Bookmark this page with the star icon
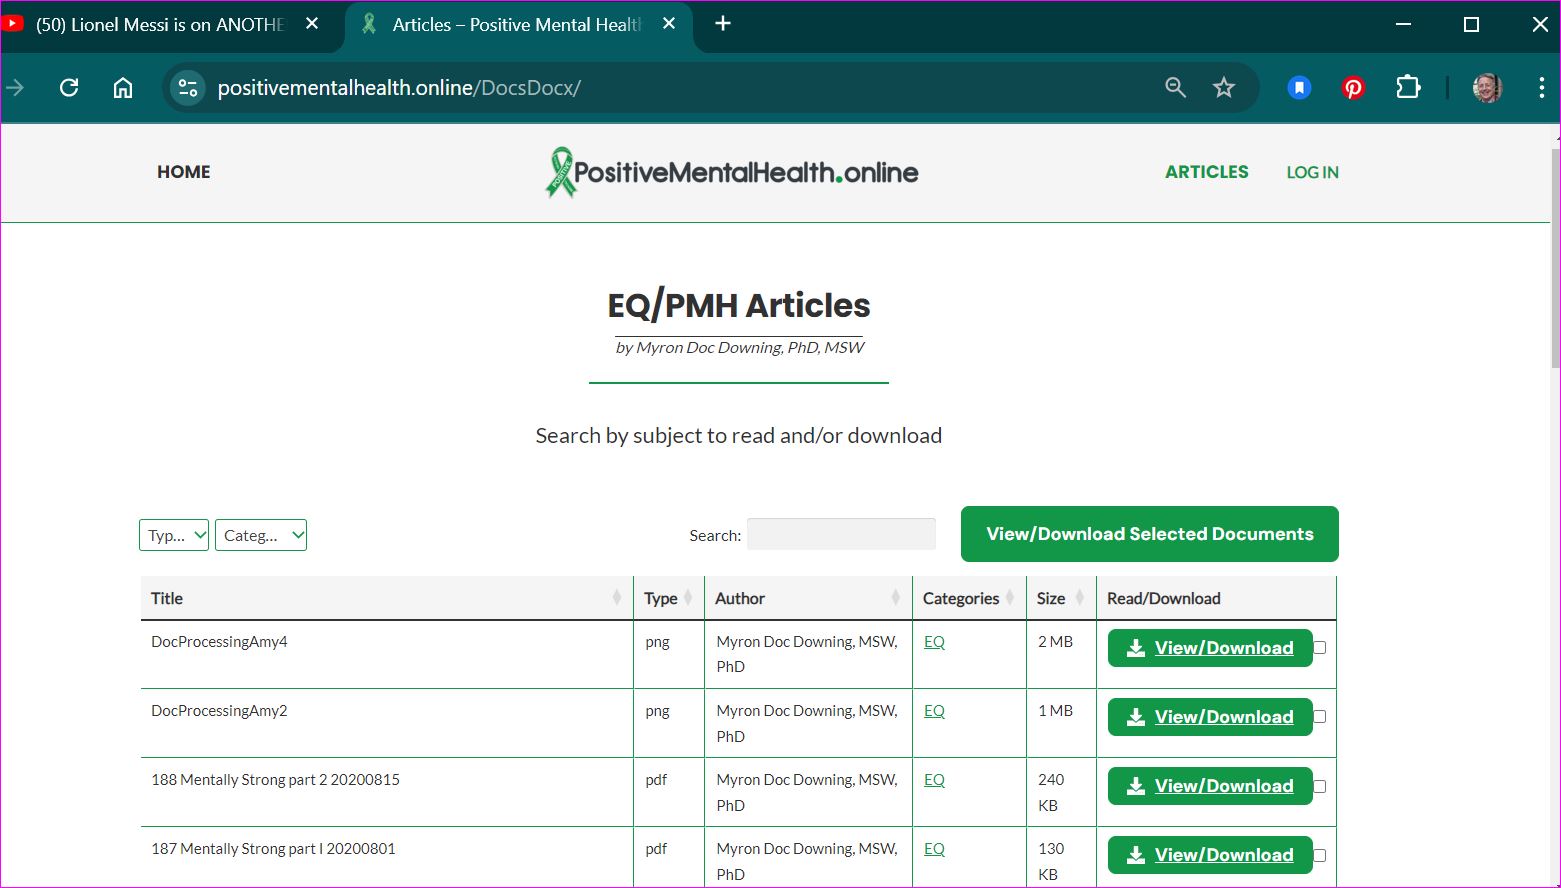 [x=1224, y=88]
